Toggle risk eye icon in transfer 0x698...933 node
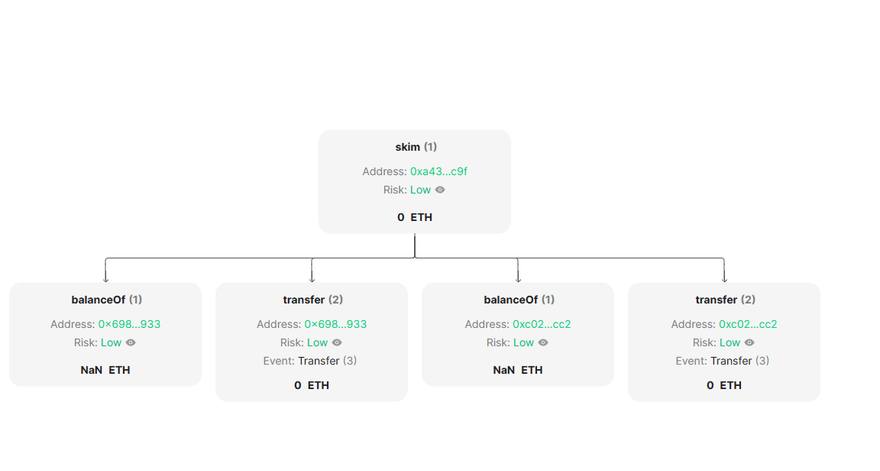The height and width of the screenshot is (471, 880). [337, 343]
